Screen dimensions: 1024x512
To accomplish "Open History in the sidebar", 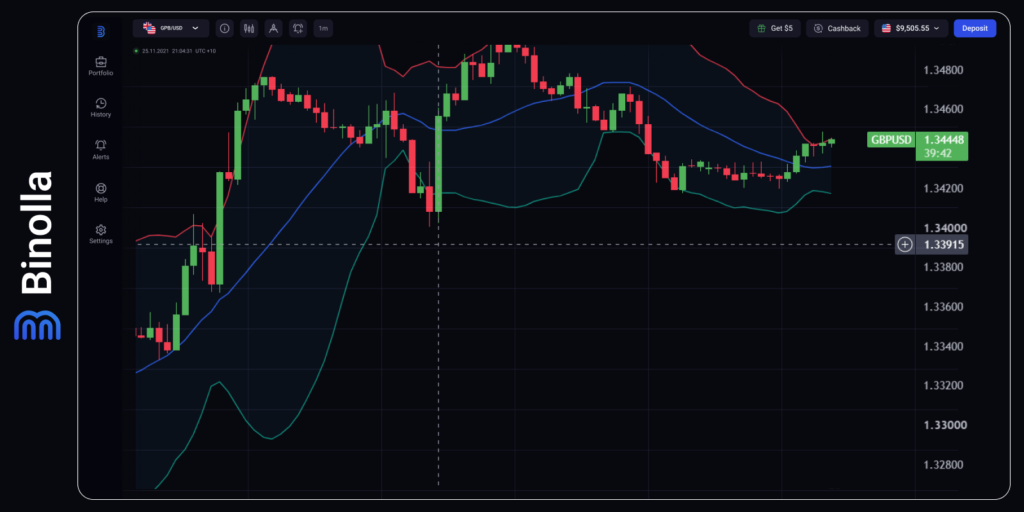I will click(x=101, y=108).
